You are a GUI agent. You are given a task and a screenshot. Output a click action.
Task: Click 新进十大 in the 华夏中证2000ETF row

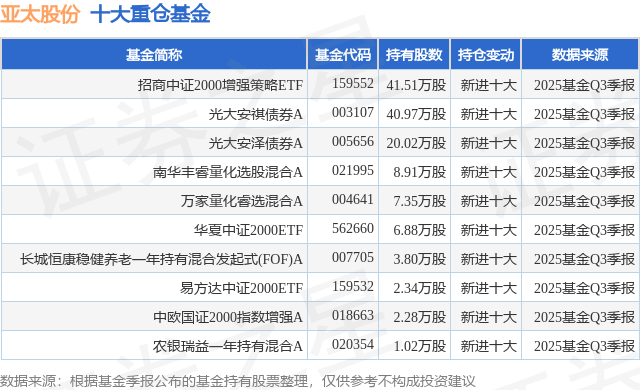pos(489,230)
